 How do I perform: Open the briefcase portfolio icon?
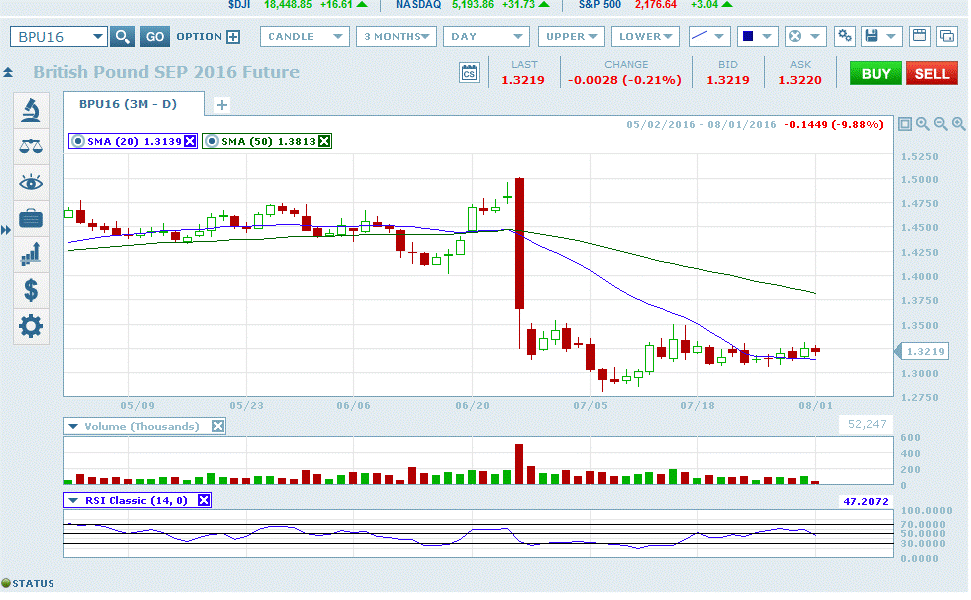(31, 218)
